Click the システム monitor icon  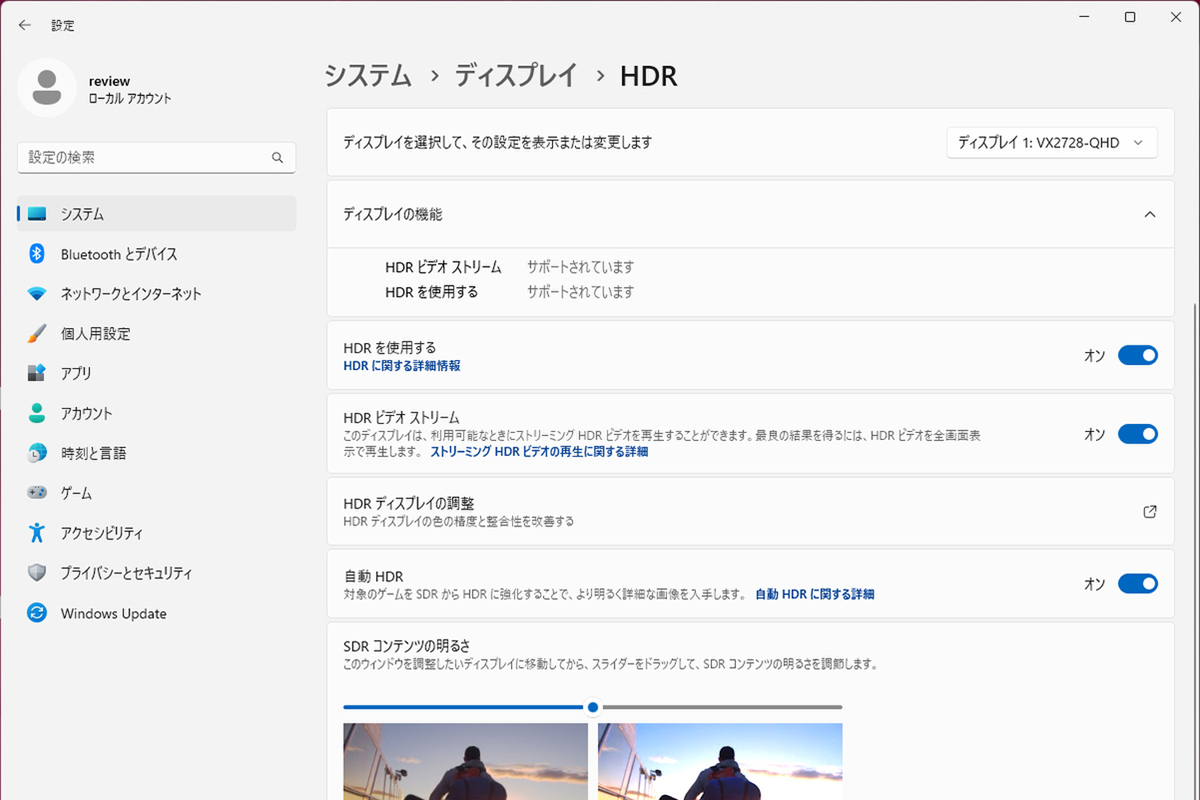[x=37, y=214]
